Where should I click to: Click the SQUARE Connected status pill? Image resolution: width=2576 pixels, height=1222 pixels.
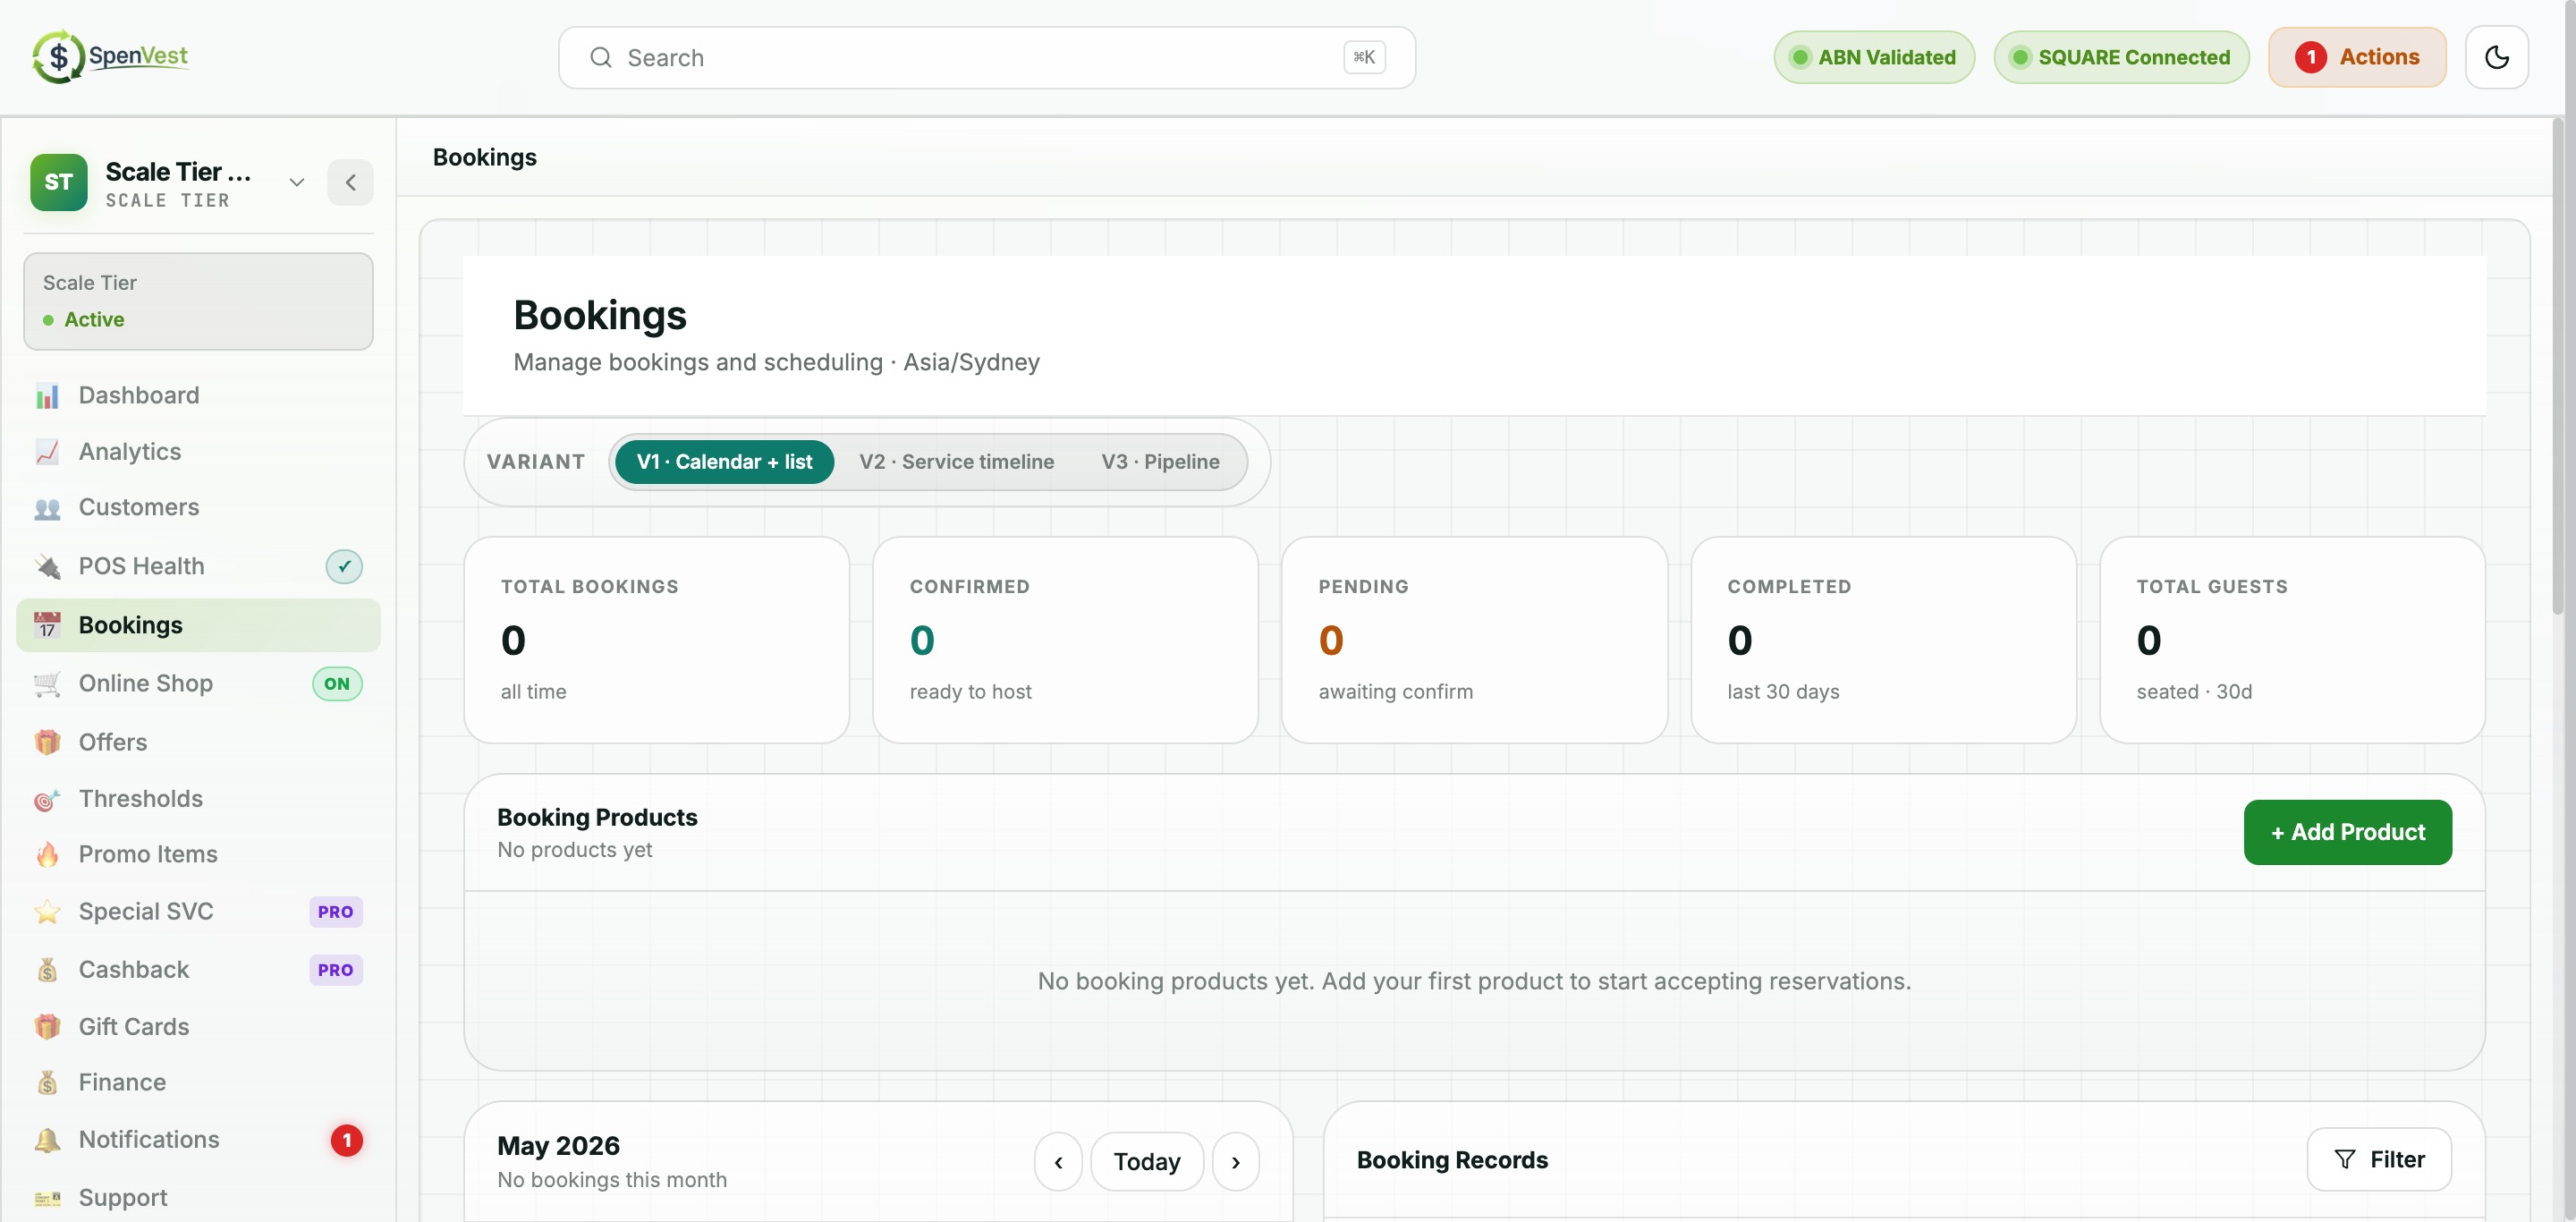tap(2121, 57)
